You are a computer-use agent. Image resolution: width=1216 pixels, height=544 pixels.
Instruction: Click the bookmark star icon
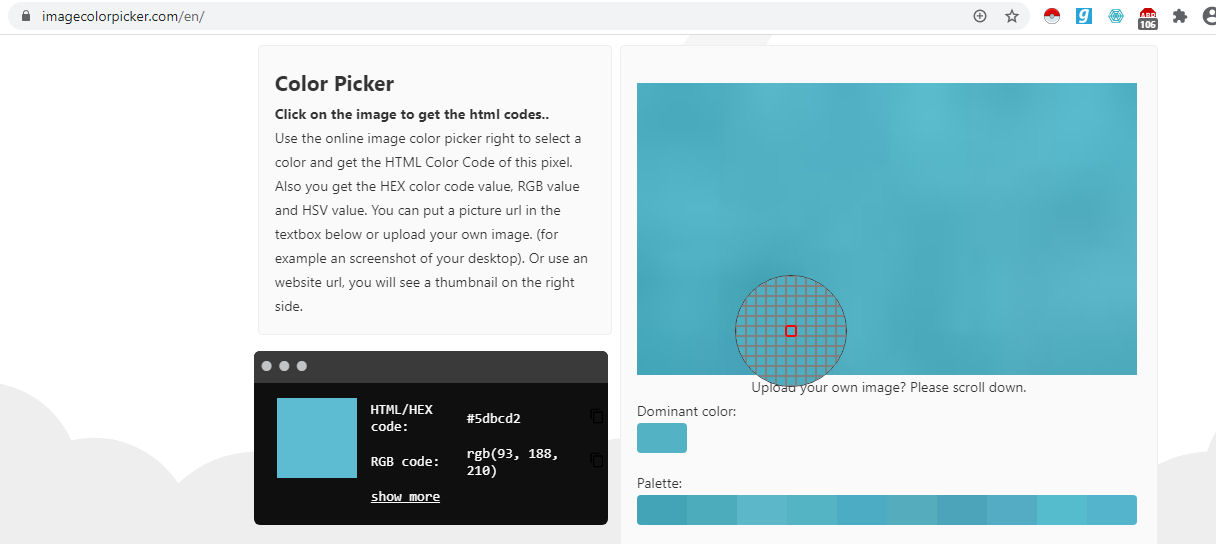tap(1012, 16)
